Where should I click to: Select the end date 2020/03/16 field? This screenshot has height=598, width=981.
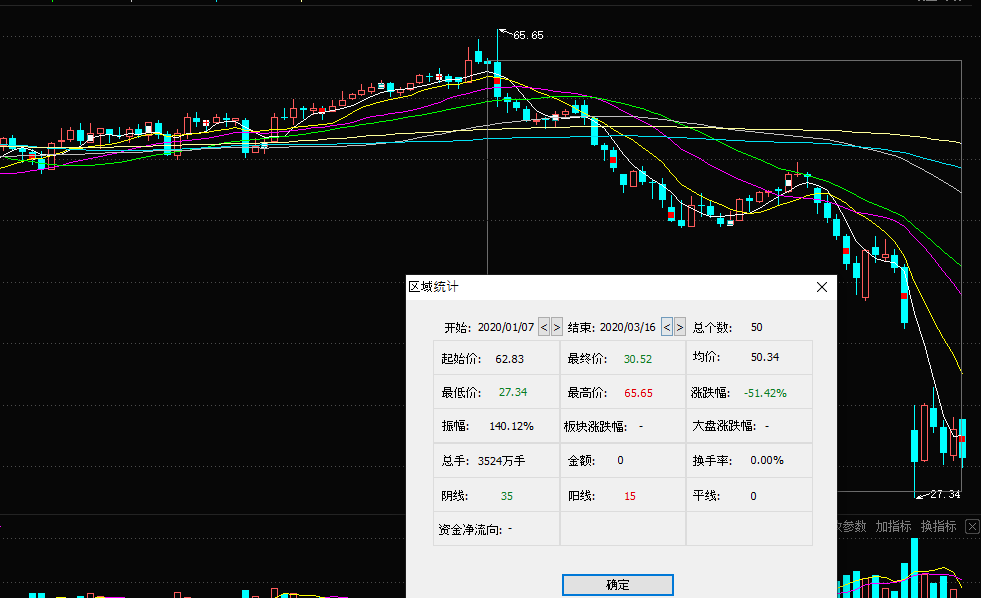[627, 327]
